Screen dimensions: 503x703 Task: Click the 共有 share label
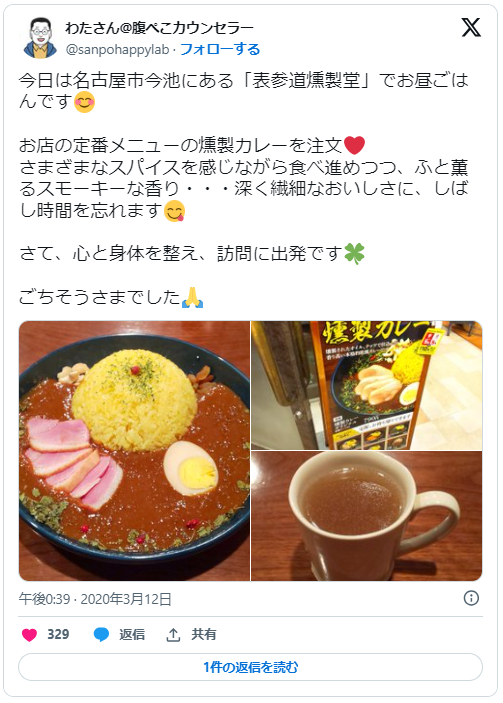tap(204, 635)
